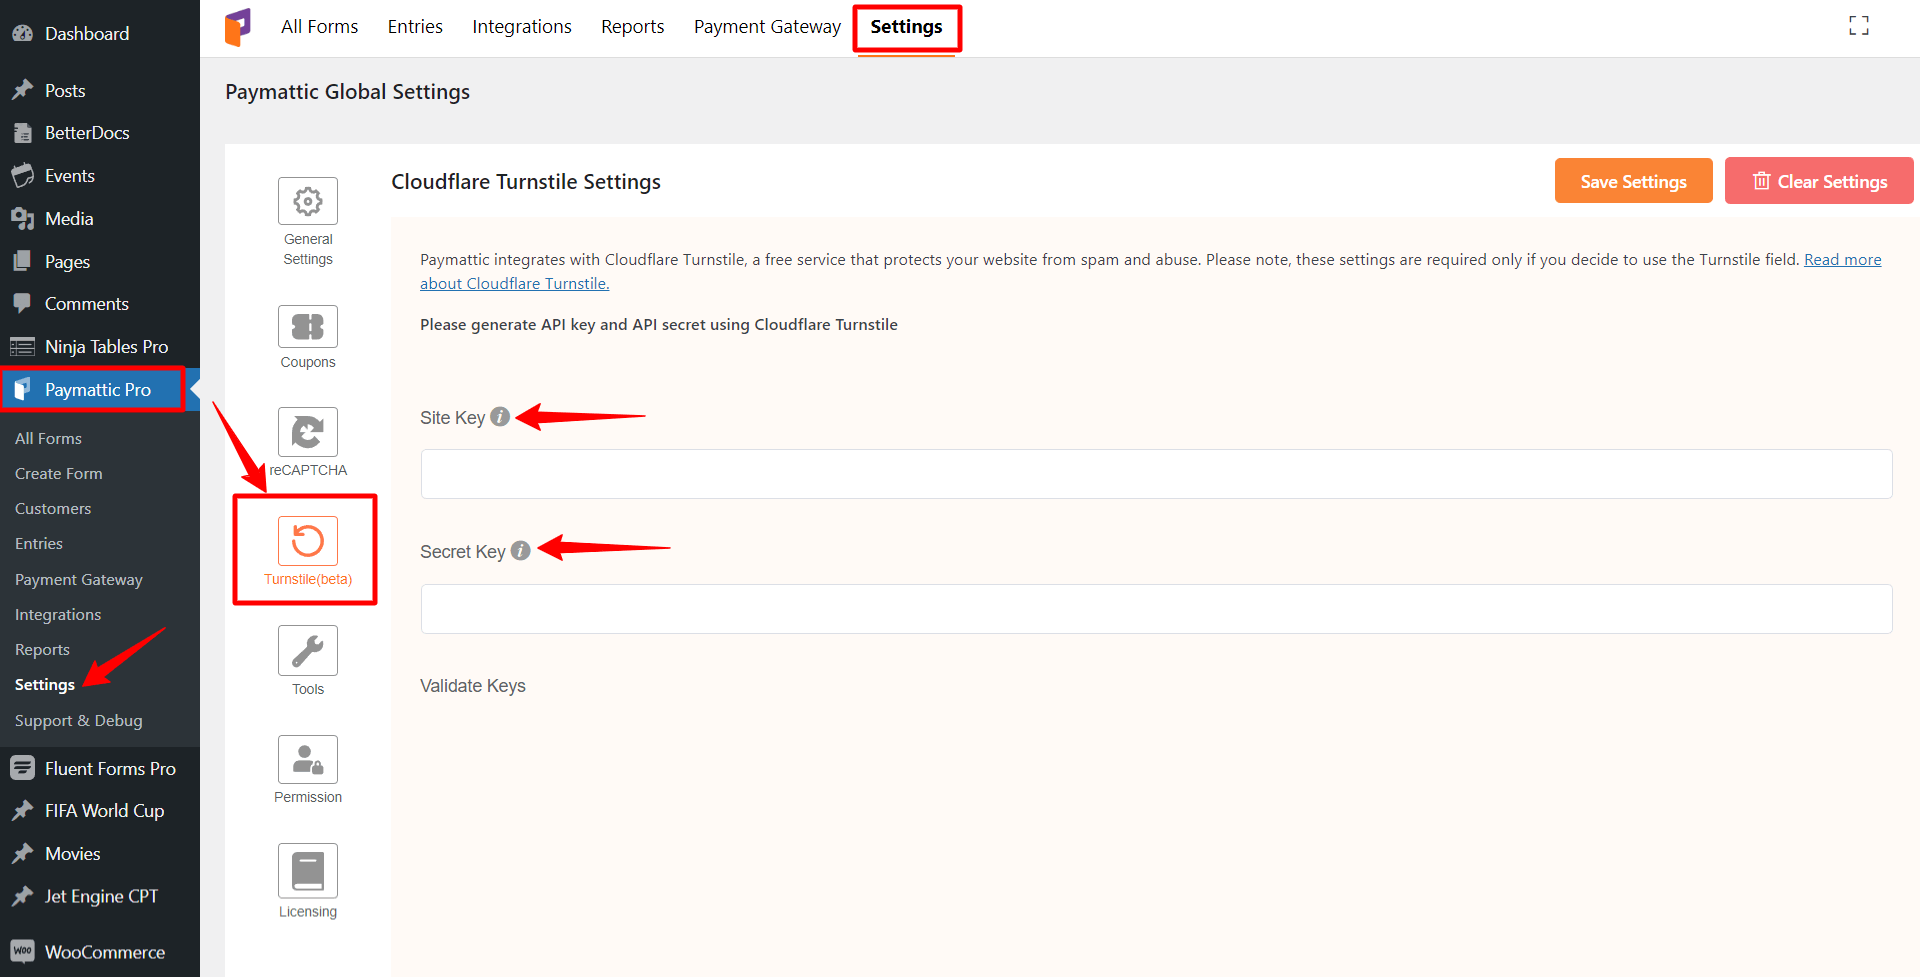Toggle fullscreen mode icon

(1859, 26)
